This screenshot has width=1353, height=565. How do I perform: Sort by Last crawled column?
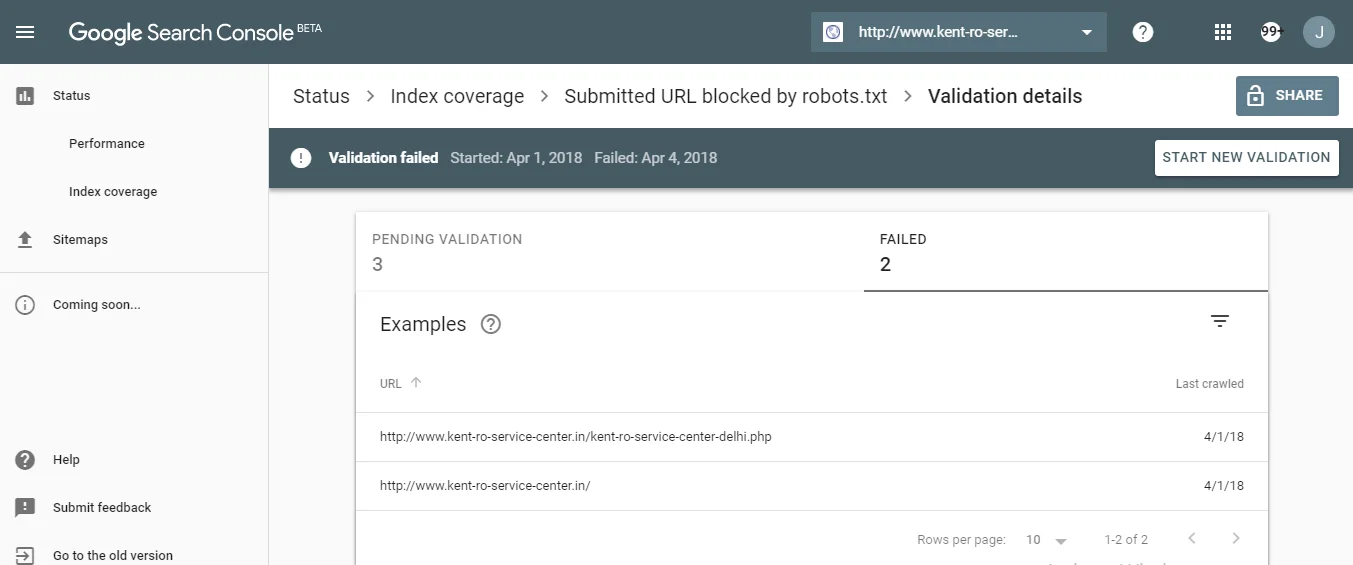click(1210, 383)
